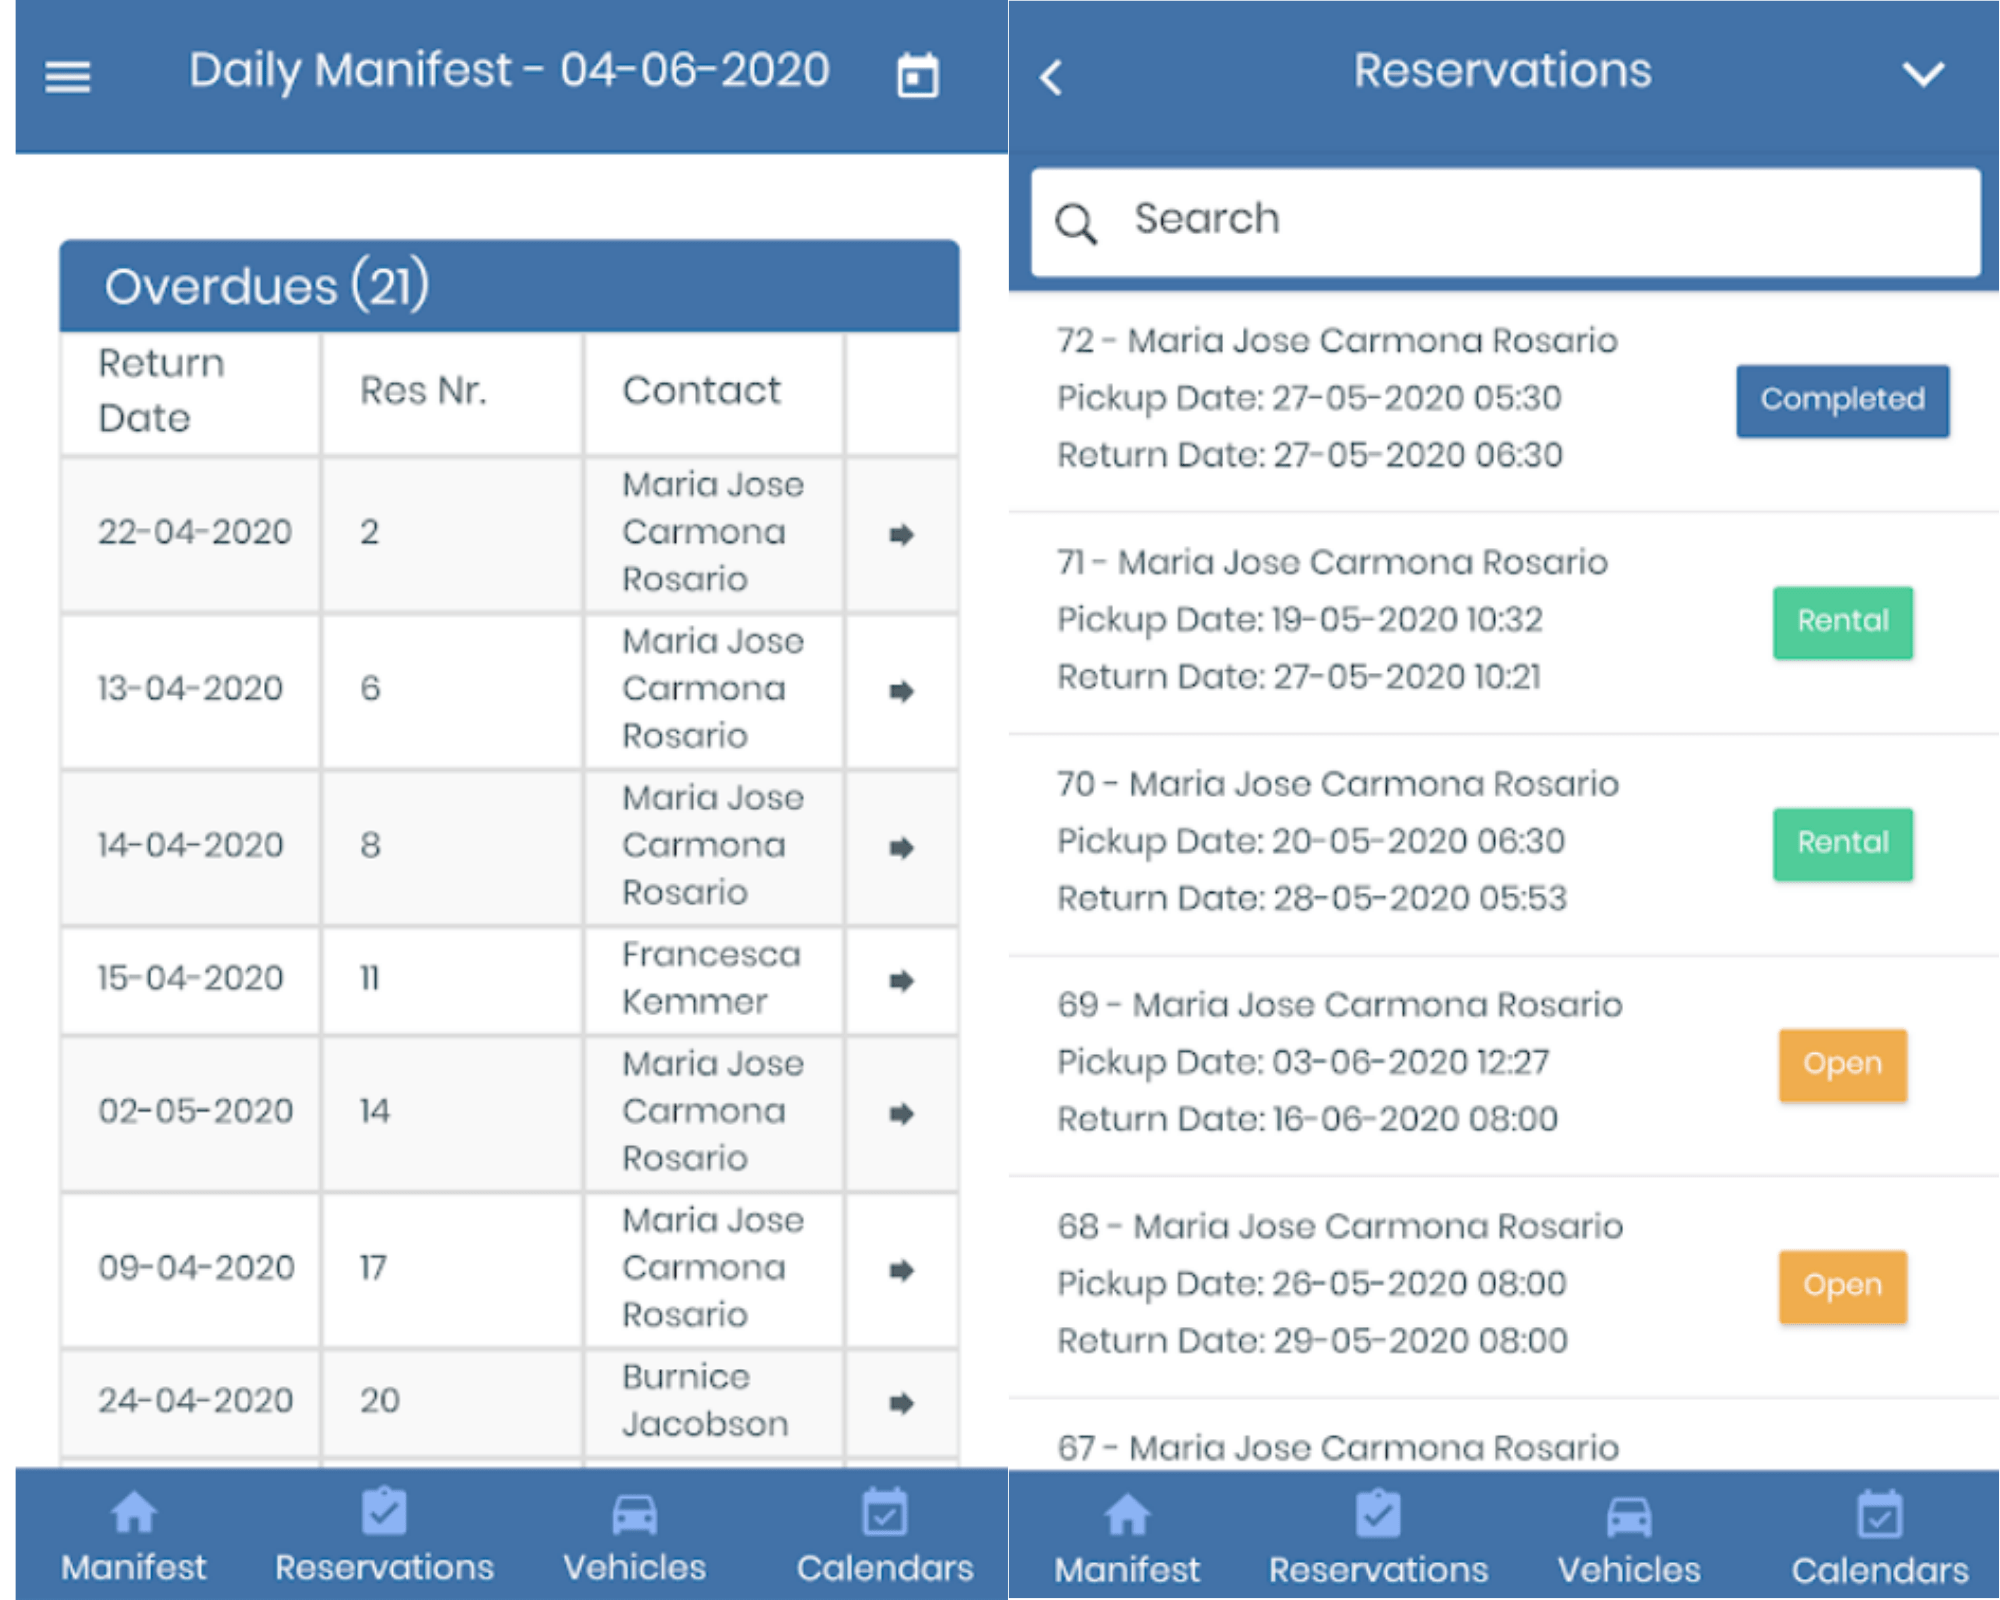
Task: Toggle the Open status on reservation 68
Action: (x=1841, y=1286)
